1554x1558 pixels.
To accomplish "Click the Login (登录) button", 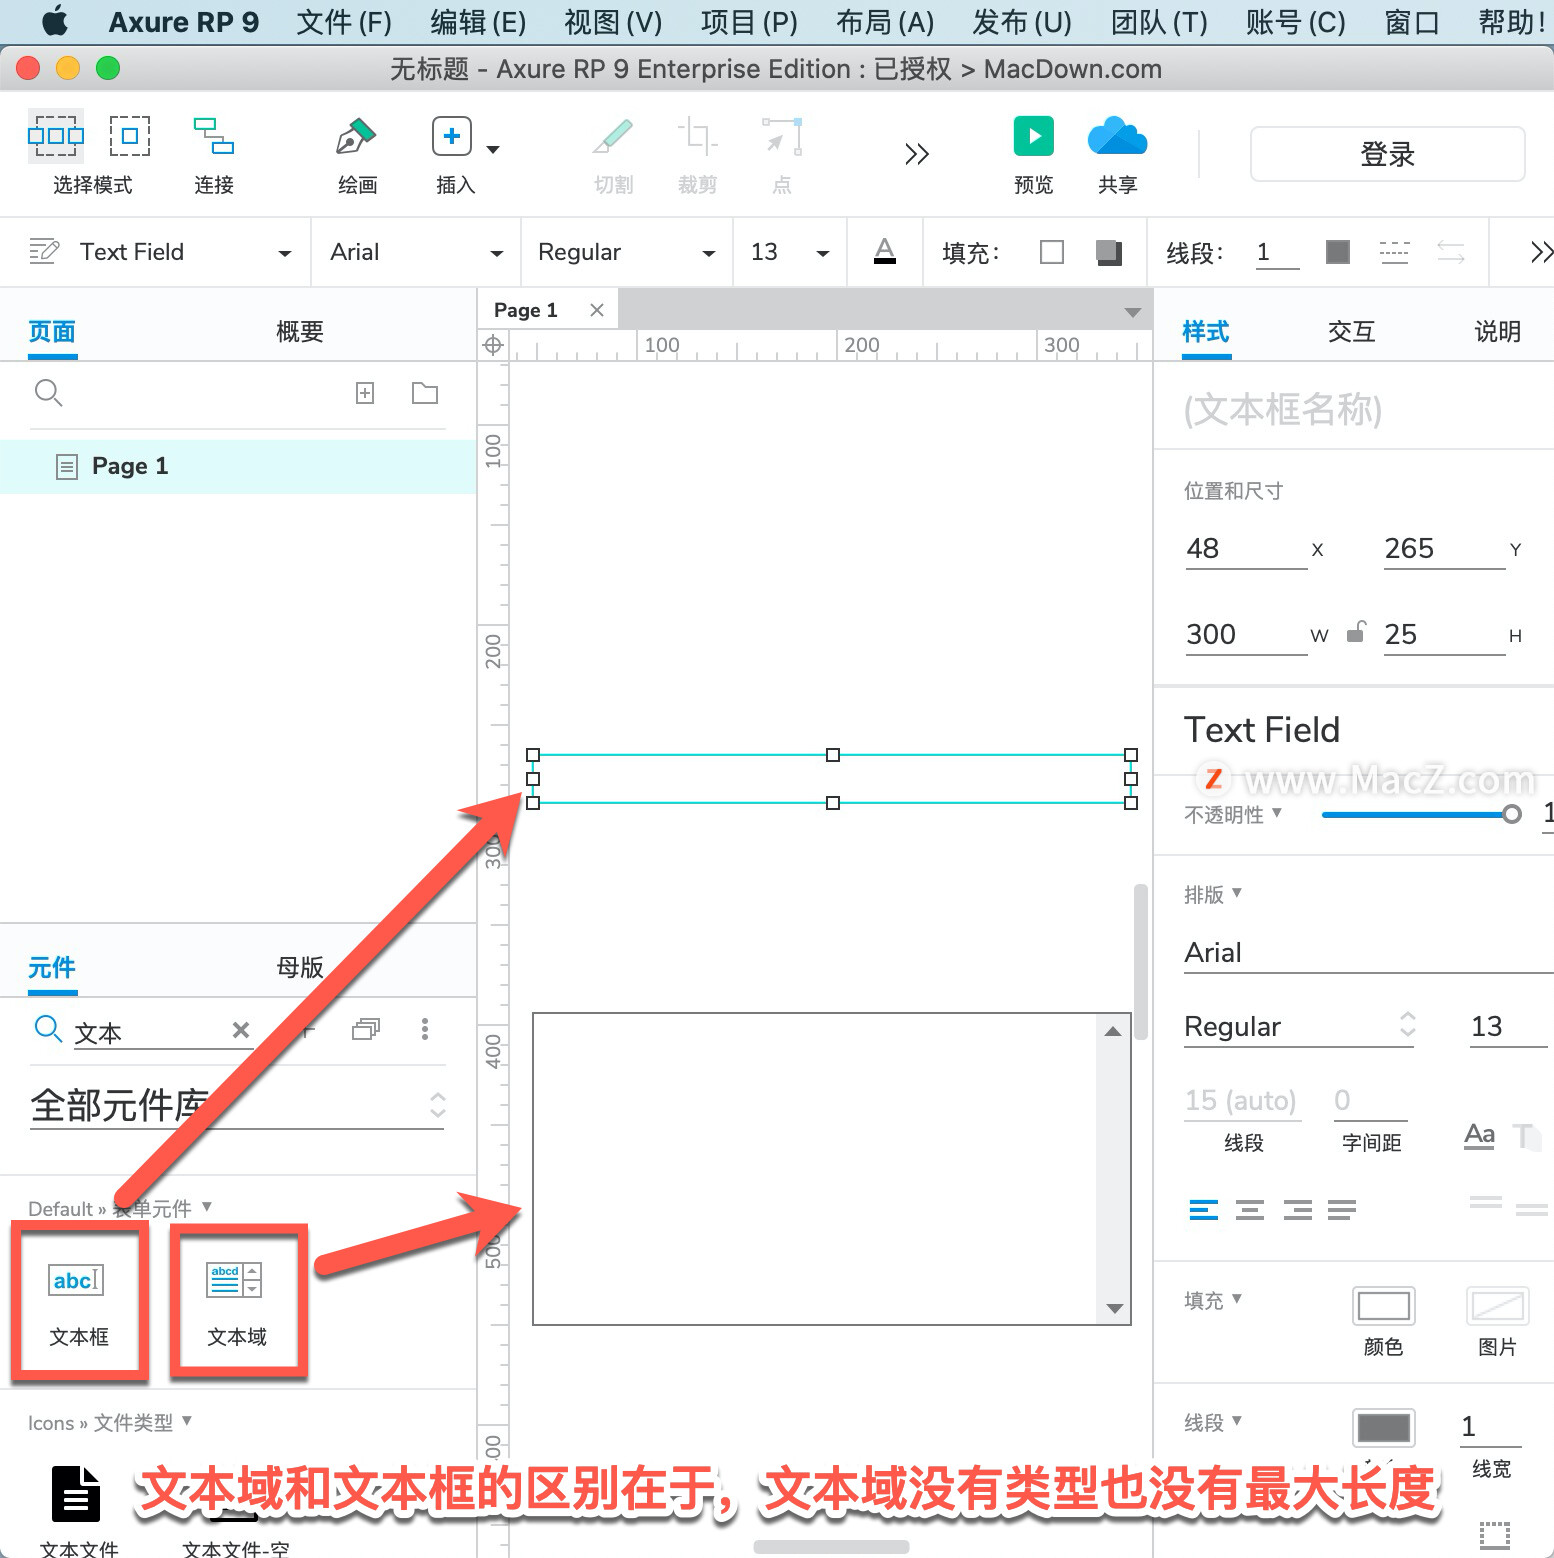I will 1387,154.
